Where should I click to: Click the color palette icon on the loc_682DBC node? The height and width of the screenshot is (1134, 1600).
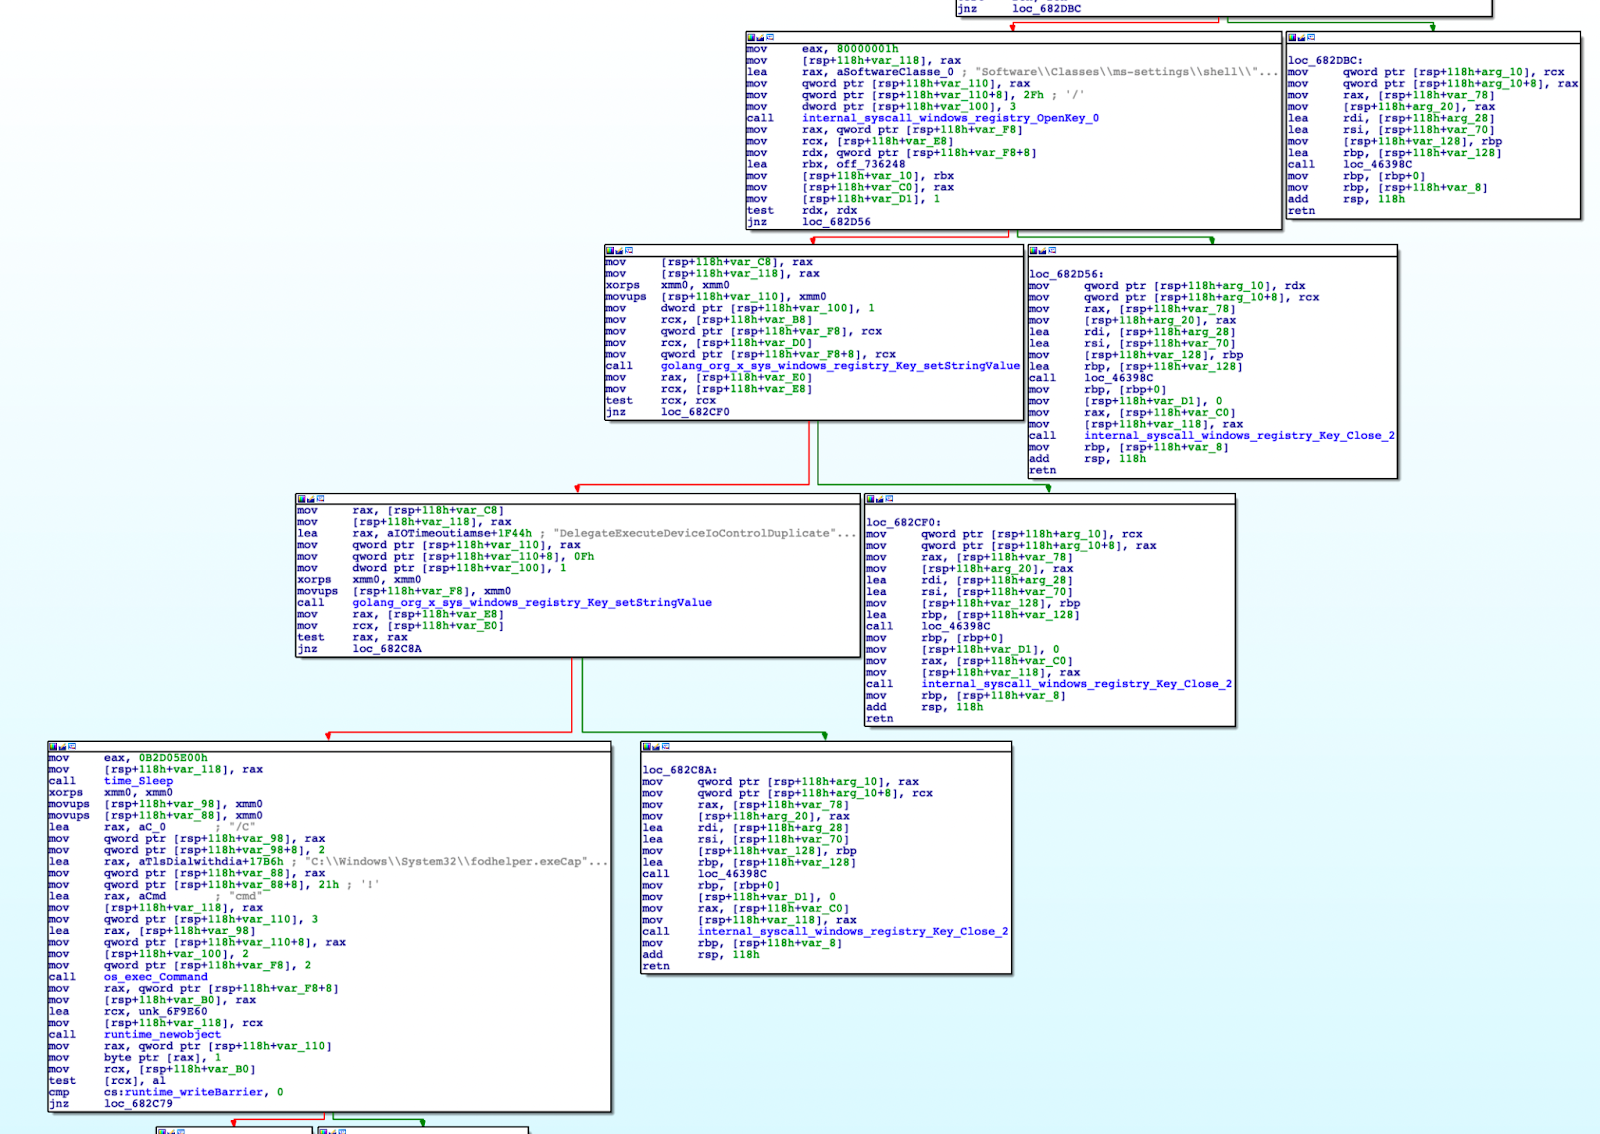[x=1292, y=37]
